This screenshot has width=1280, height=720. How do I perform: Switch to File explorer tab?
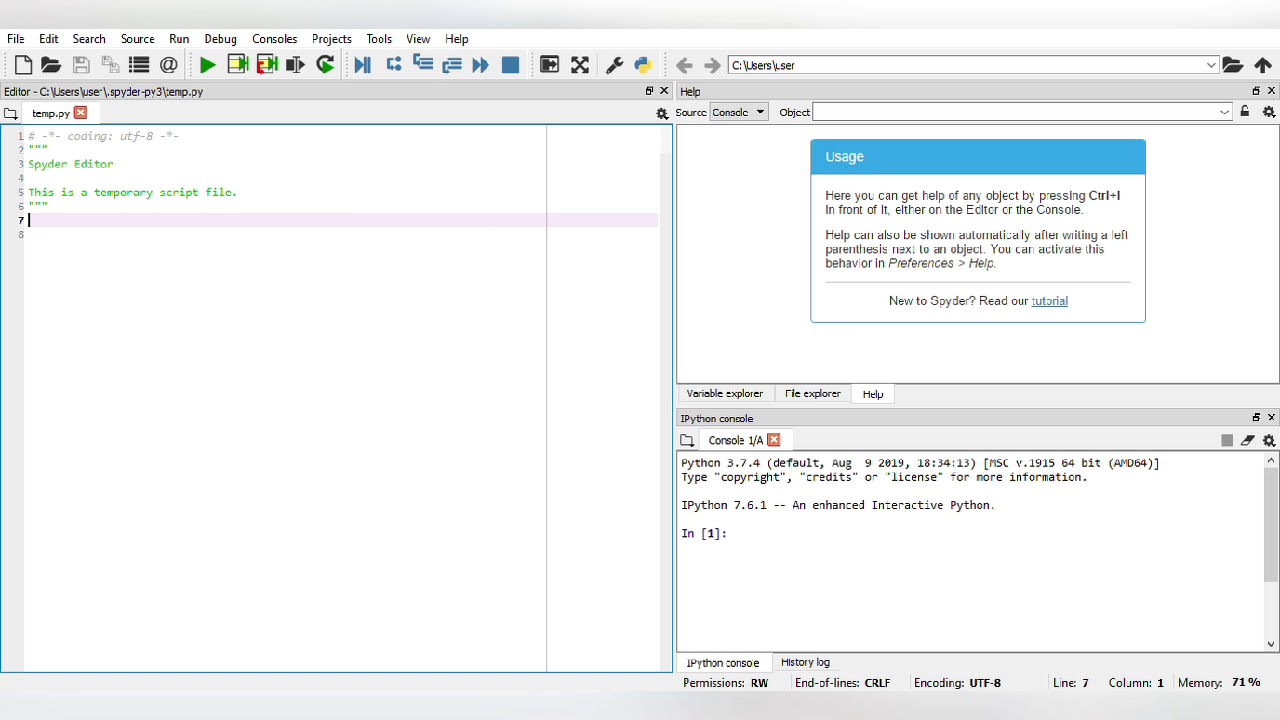point(813,394)
